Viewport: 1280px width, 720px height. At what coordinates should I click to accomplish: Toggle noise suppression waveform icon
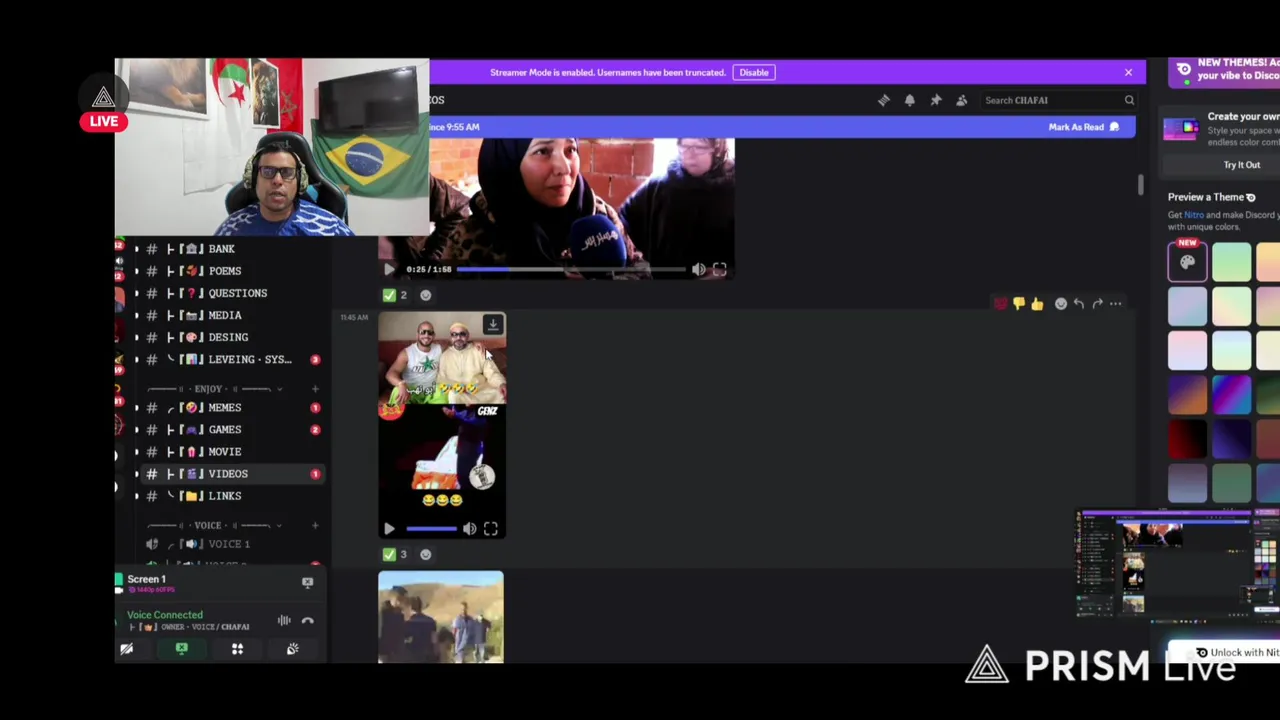coord(284,621)
